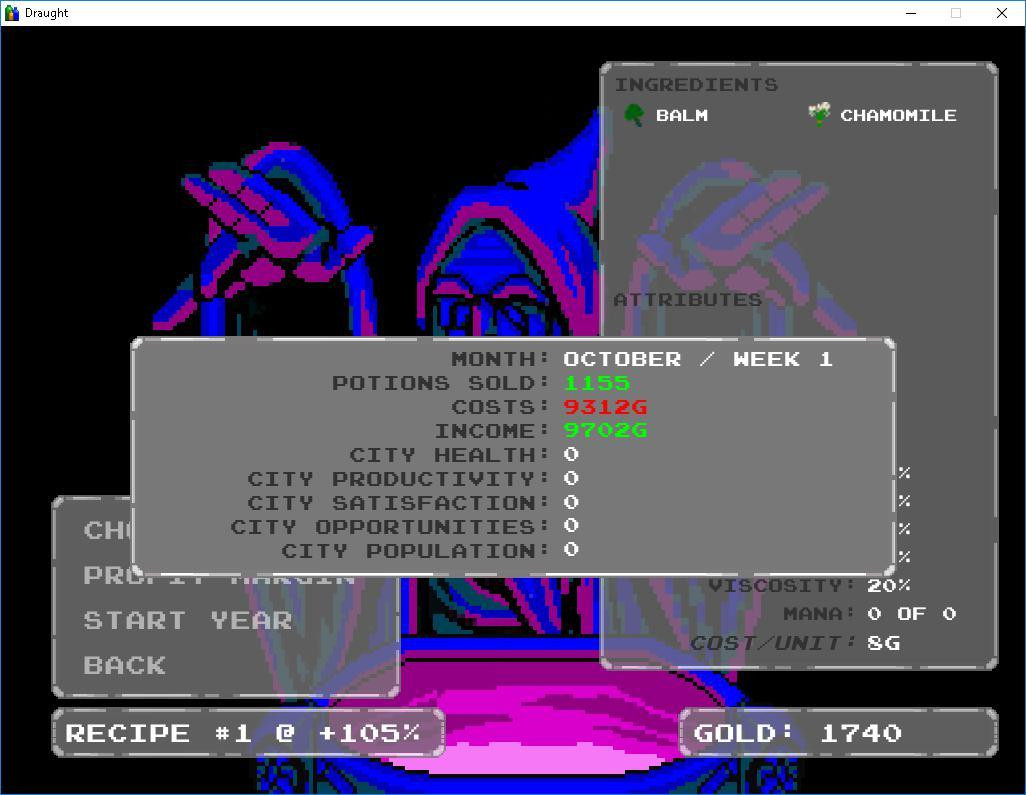Click the potions sold value 1155
1026x795 pixels.
coord(597,383)
